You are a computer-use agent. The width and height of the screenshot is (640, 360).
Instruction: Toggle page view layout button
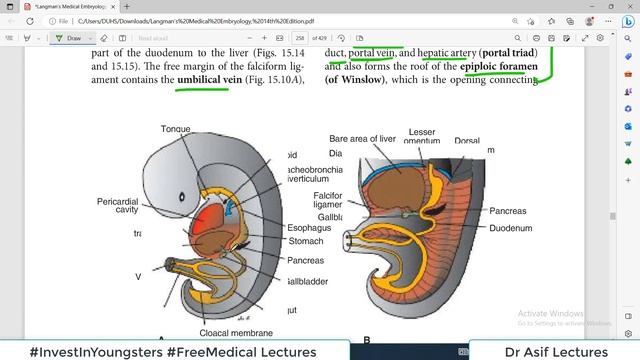coord(122,38)
